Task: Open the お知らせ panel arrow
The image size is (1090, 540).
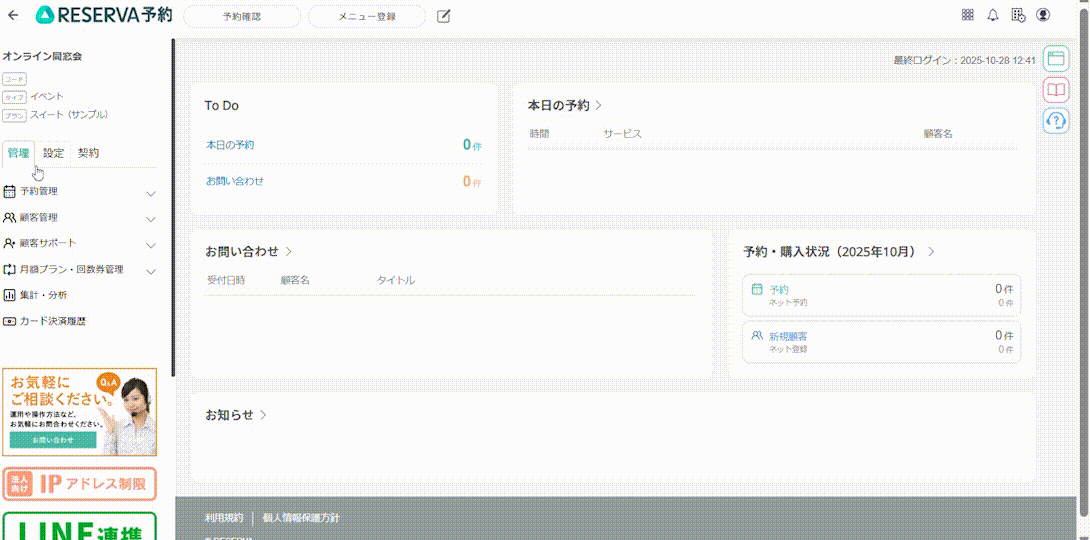Action: click(263, 415)
